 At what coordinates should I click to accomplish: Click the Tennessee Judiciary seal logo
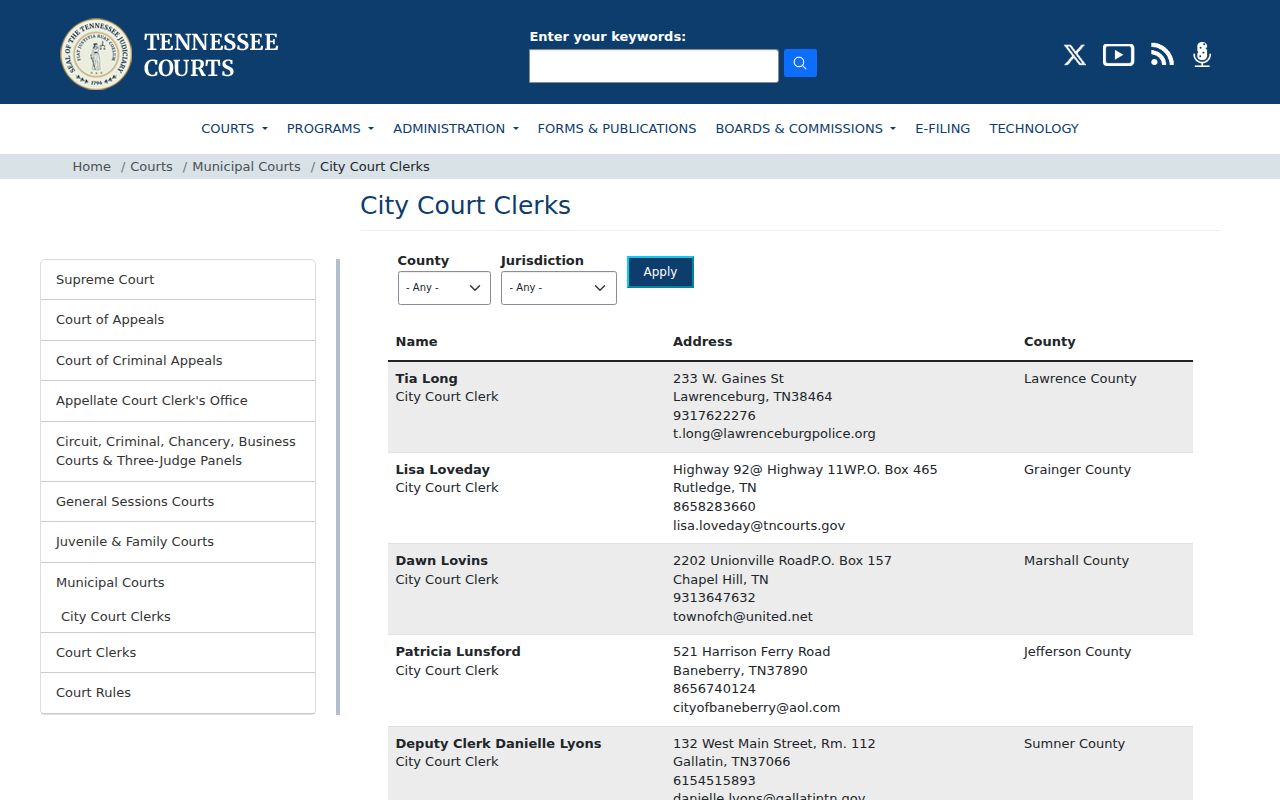(96, 54)
